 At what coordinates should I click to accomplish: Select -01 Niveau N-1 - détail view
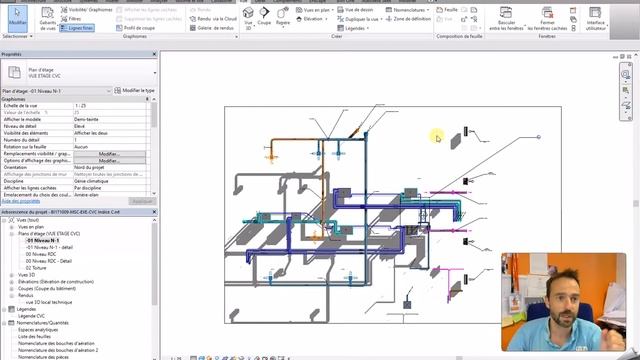point(49,247)
